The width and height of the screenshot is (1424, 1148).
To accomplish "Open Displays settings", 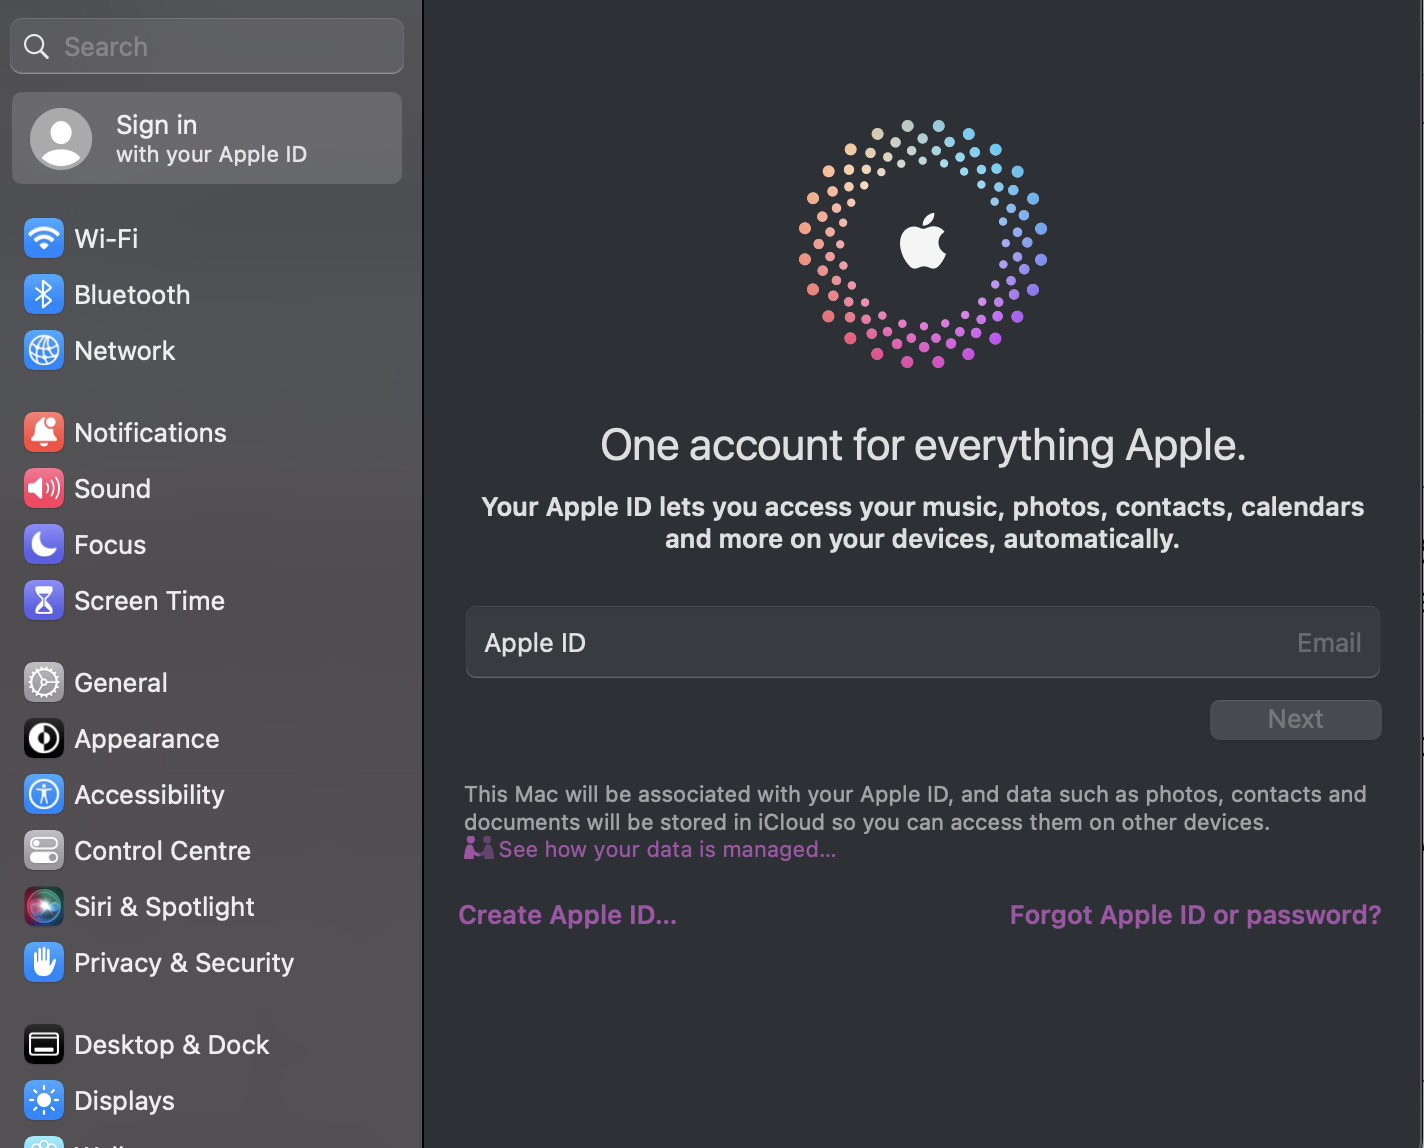I will coord(207,1100).
